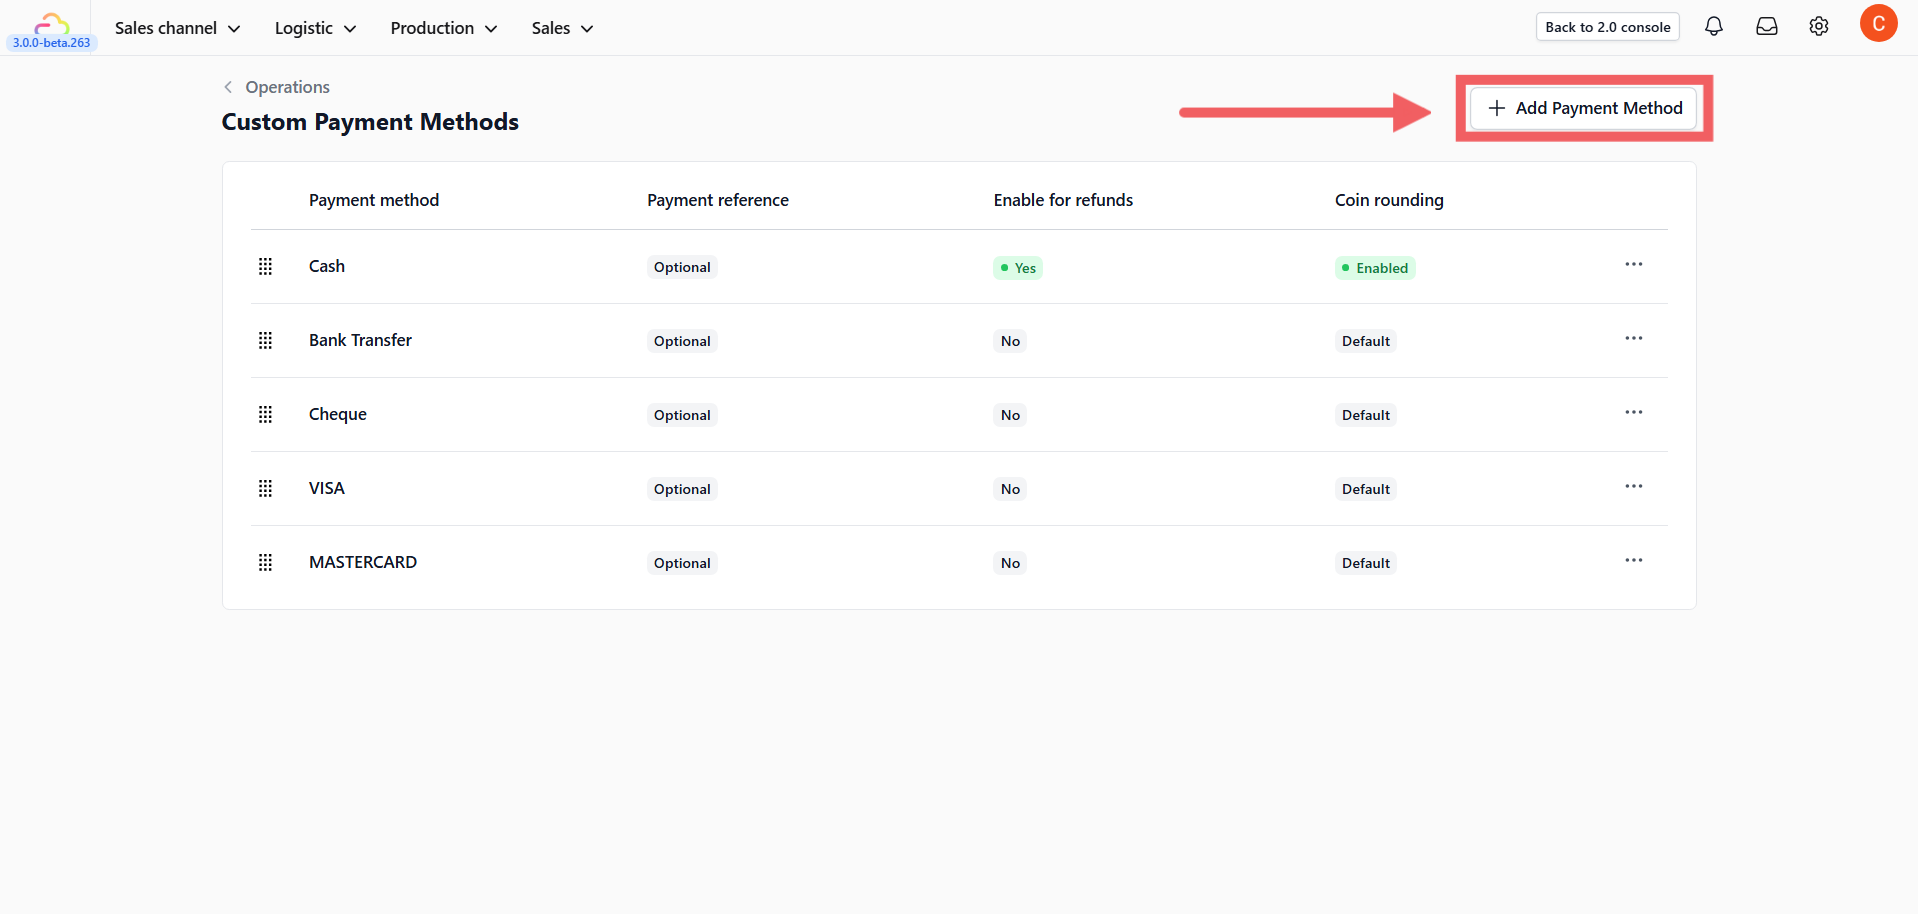Open more options for VISA row
The width and height of the screenshot is (1919, 915).
[1633, 487]
